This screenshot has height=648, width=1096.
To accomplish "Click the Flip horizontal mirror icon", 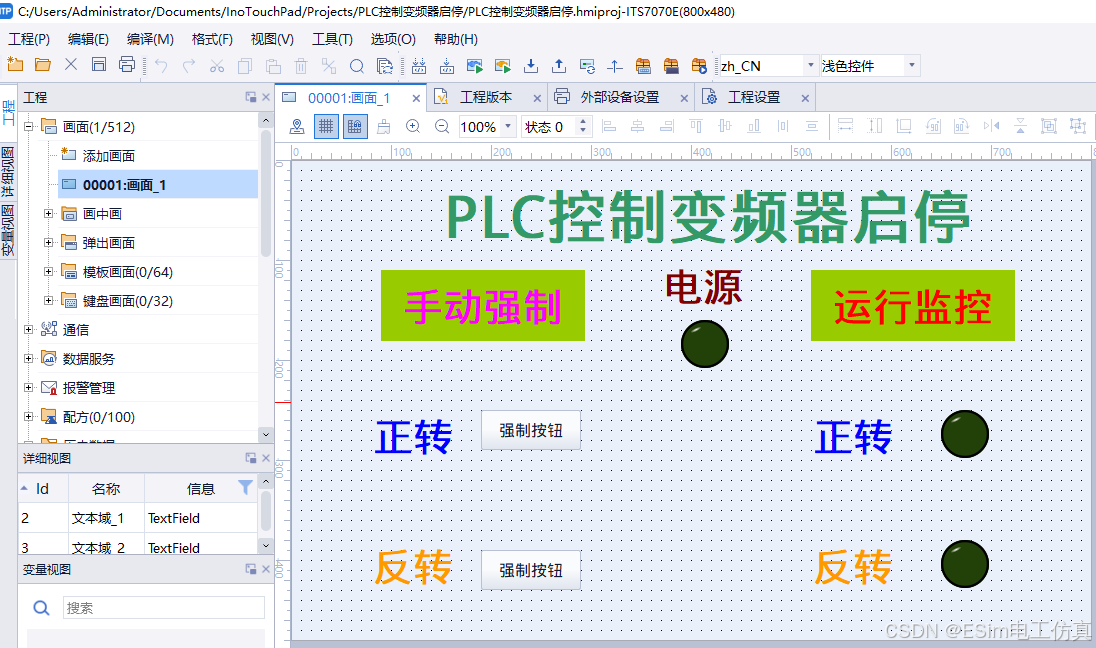I will click(x=991, y=127).
